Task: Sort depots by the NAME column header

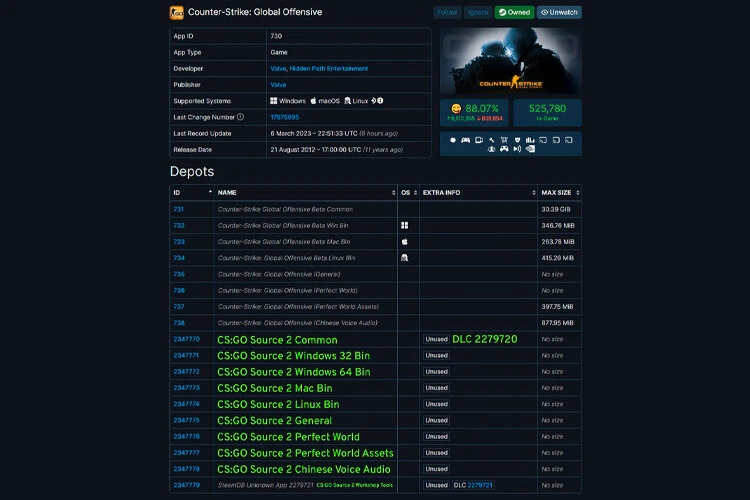Action: pyautogui.click(x=306, y=192)
